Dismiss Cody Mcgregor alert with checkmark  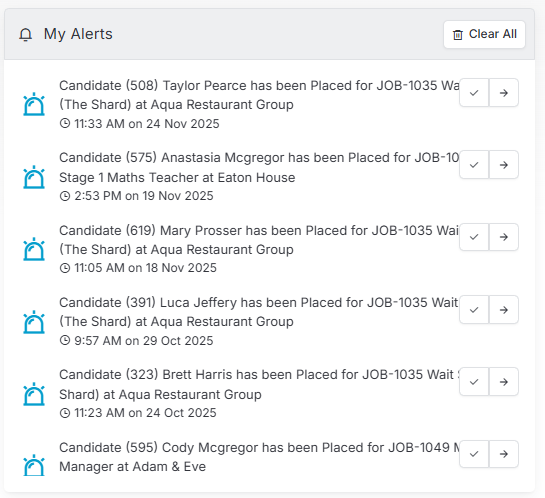(x=474, y=454)
